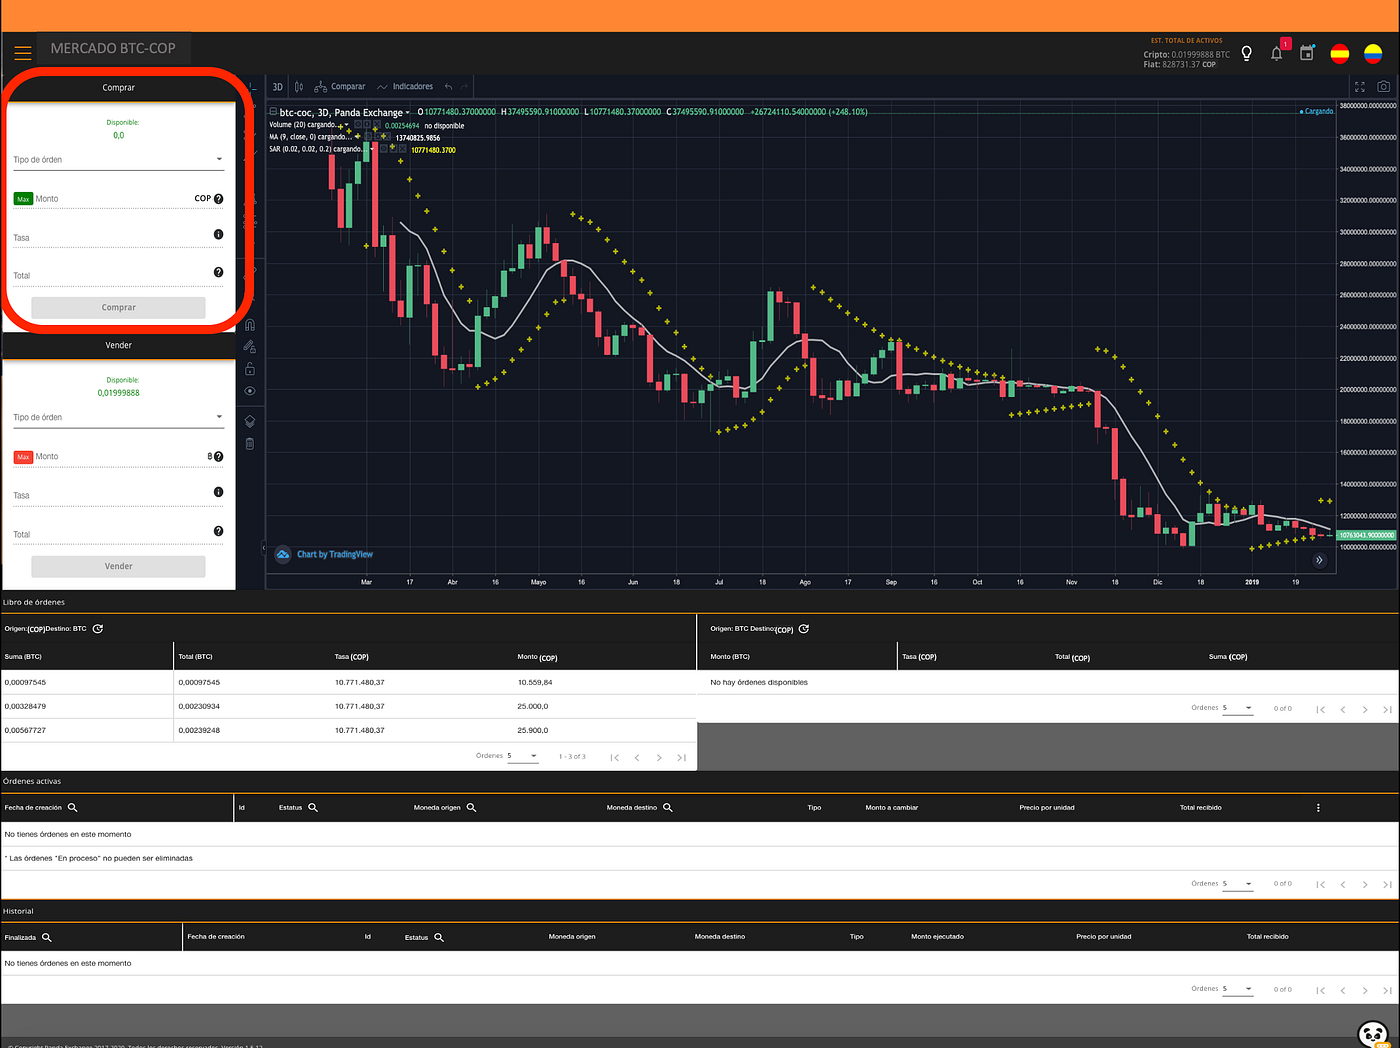
Task: Open Indicadores menu
Action: pyautogui.click(x=405, y=87)
